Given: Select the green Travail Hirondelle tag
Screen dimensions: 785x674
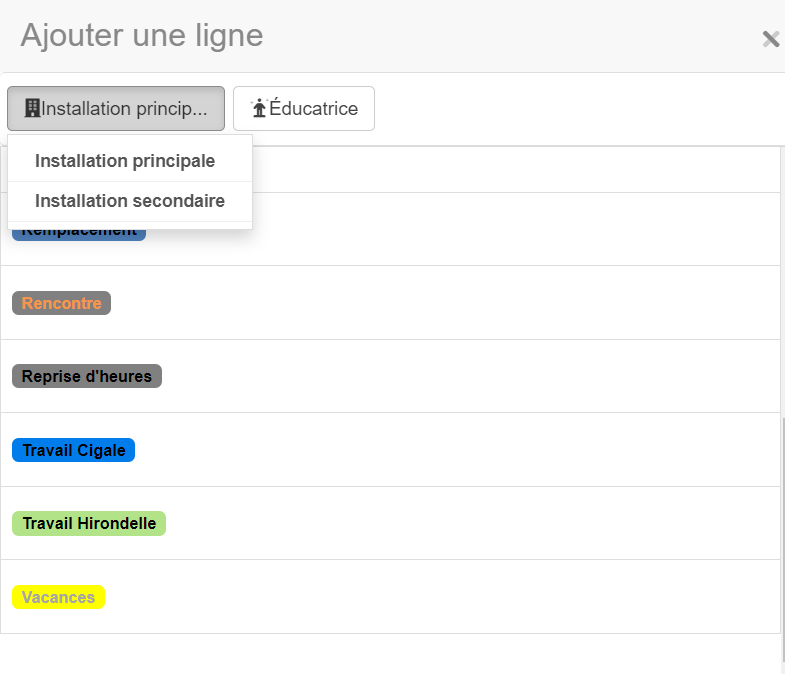Looking at the screenshot, I should [89, 523].
